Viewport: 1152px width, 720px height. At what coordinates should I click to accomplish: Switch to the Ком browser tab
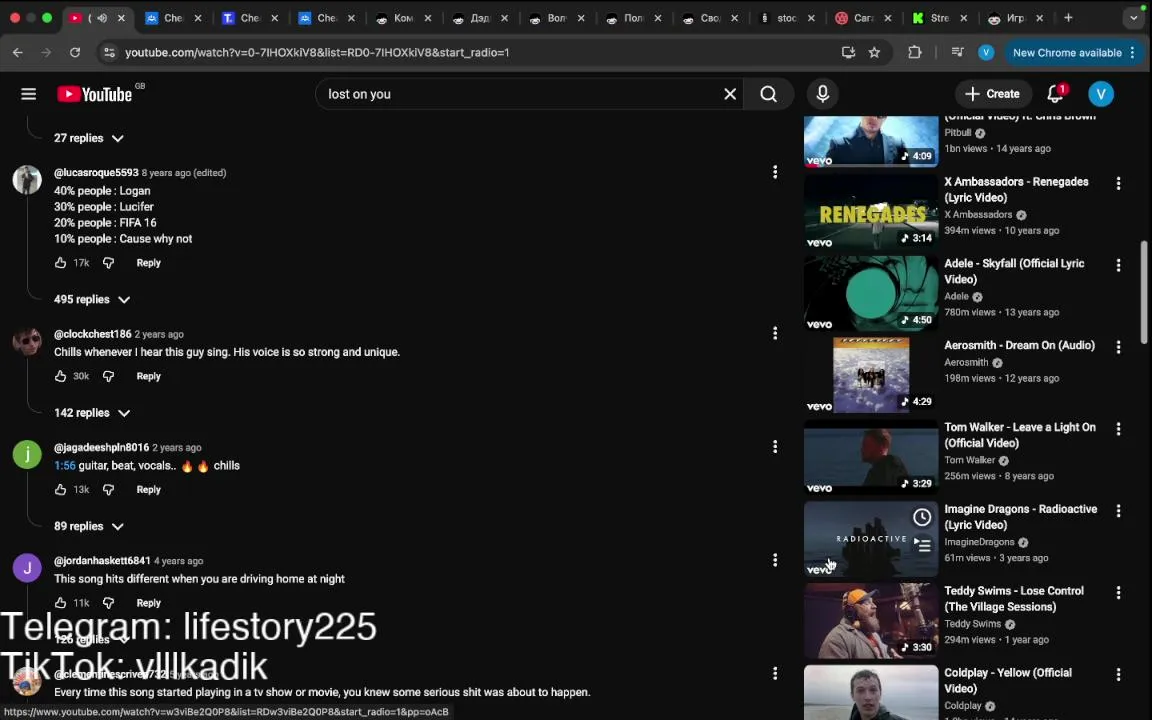point(404,18)
